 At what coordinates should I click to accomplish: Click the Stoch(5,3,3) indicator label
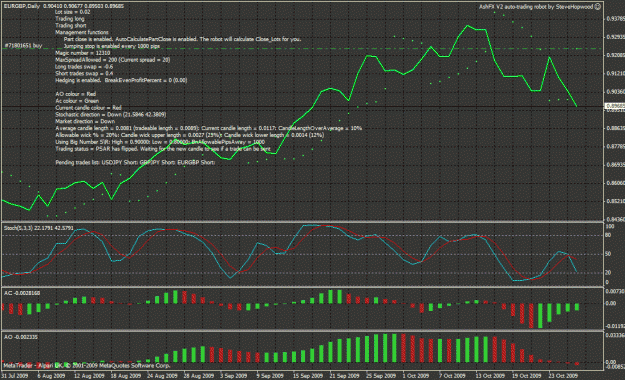[x=39, y=228]
